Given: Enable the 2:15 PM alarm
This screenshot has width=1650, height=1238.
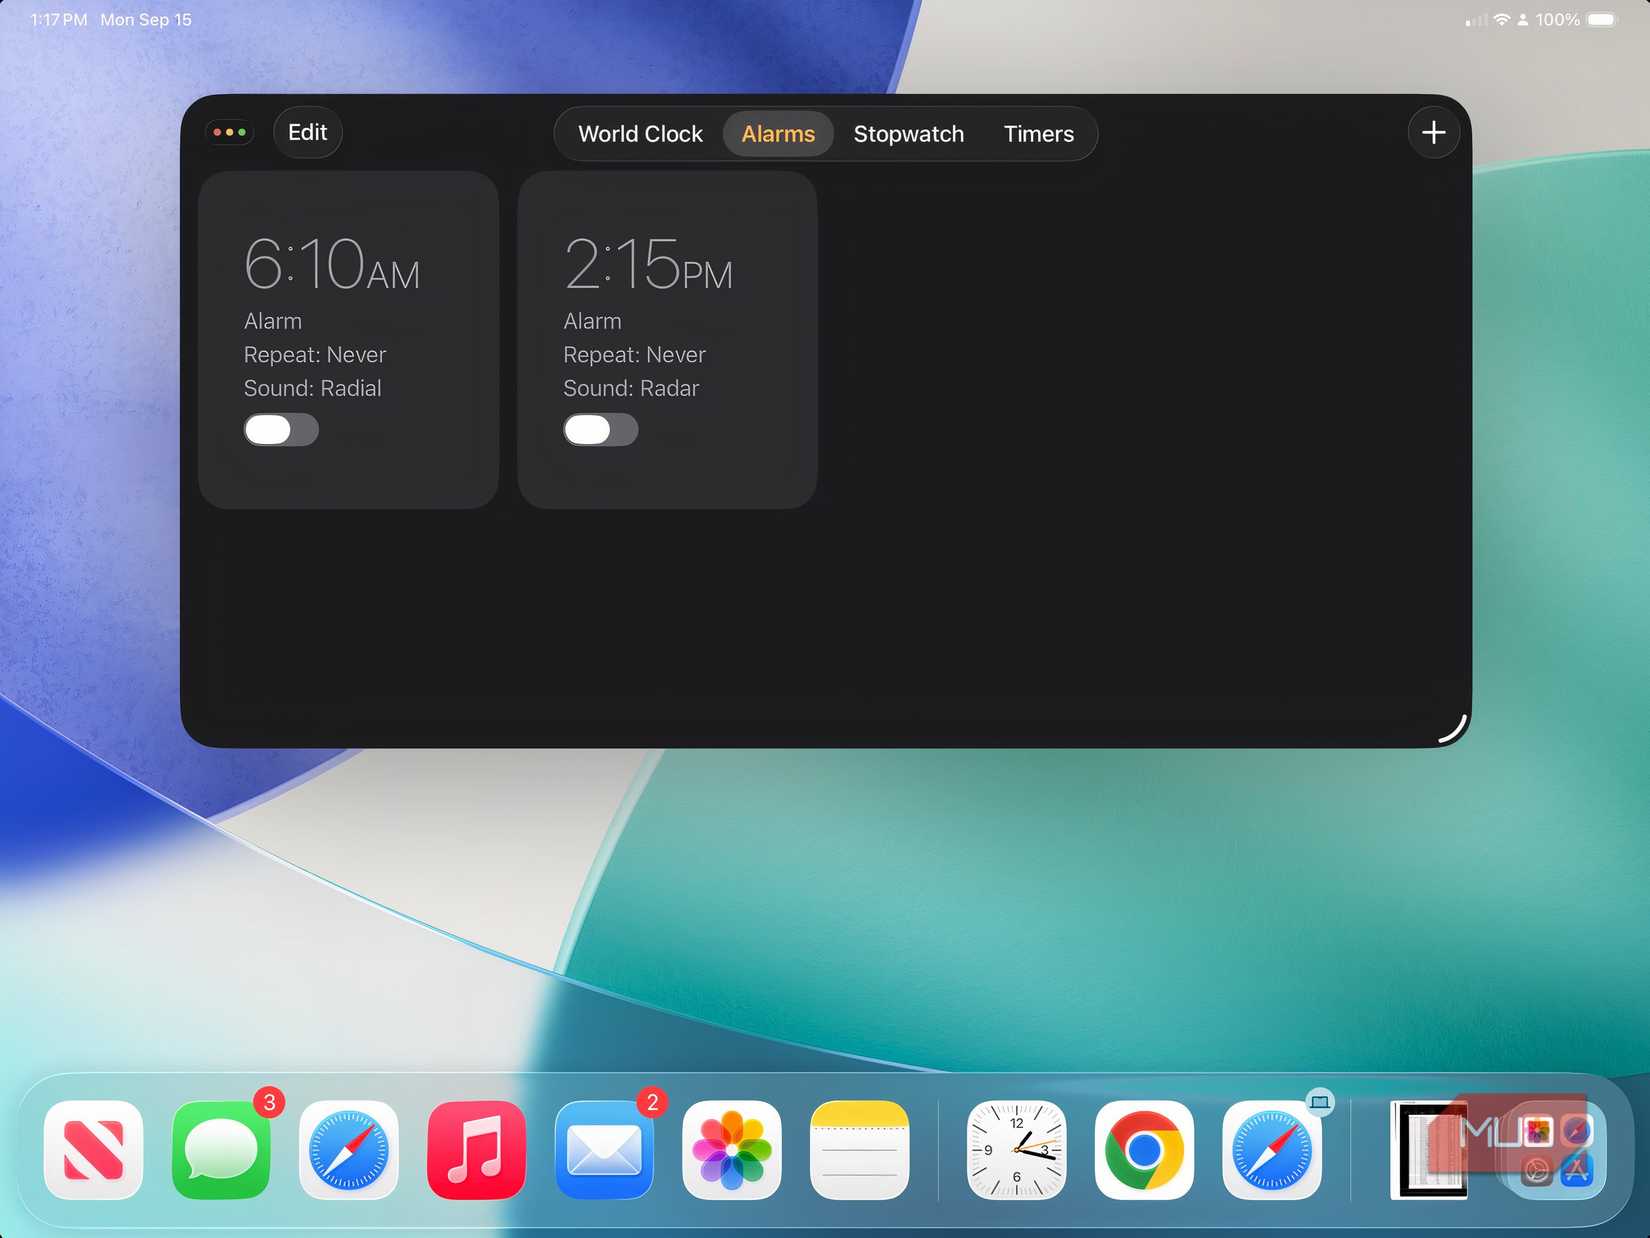Looking at the screenshot, I should (x=601, y=430).
